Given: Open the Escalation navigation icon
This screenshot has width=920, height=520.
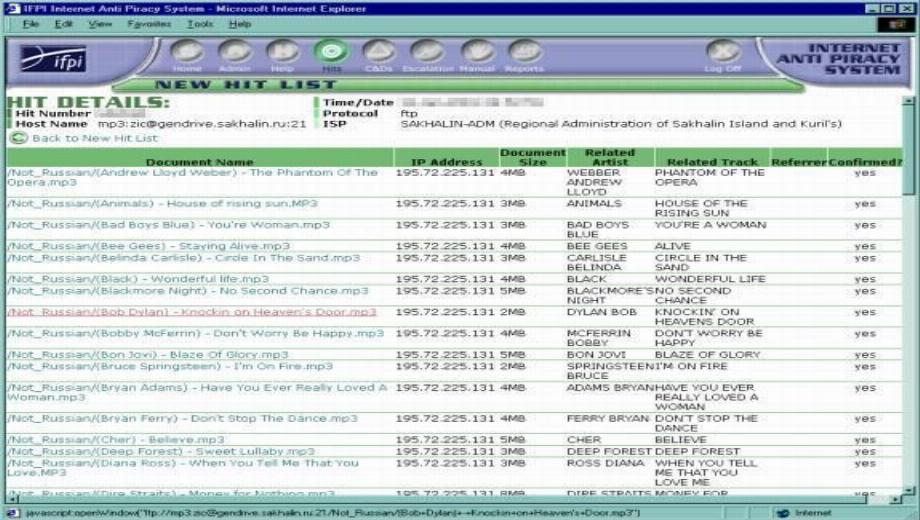Looking at the screenshot, I should [x=427, y=53].
